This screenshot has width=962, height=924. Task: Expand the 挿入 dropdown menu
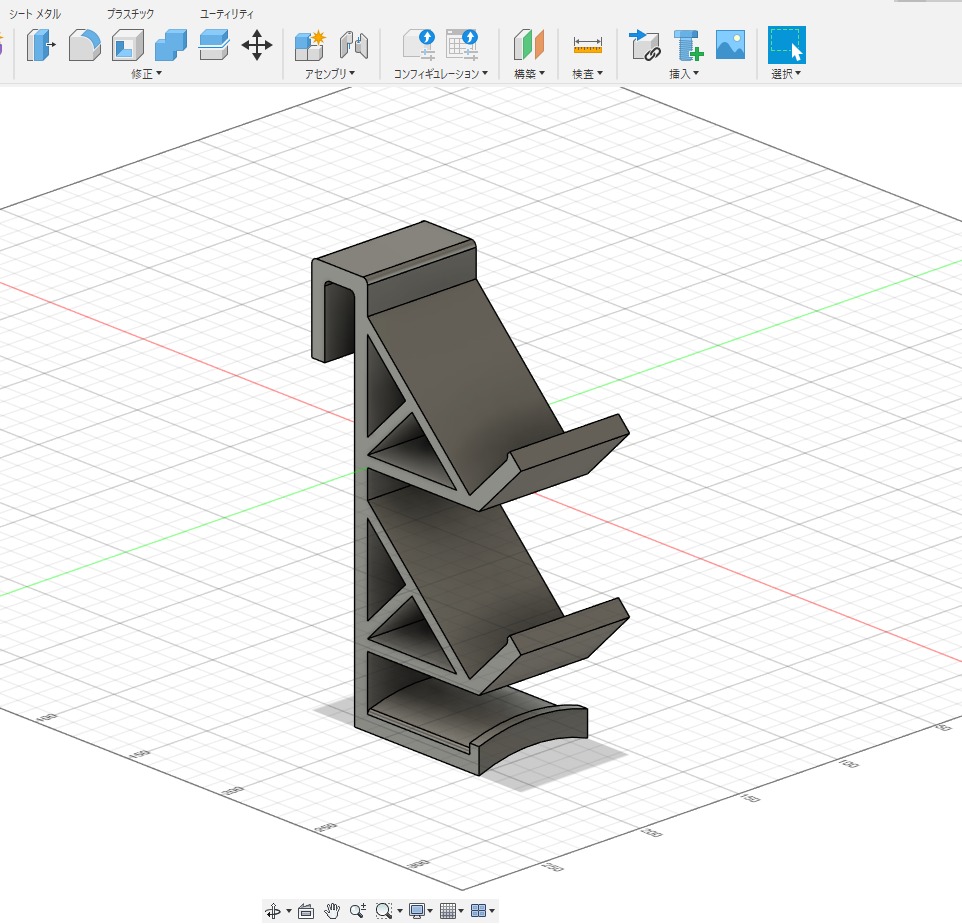[x=684, y=74]
